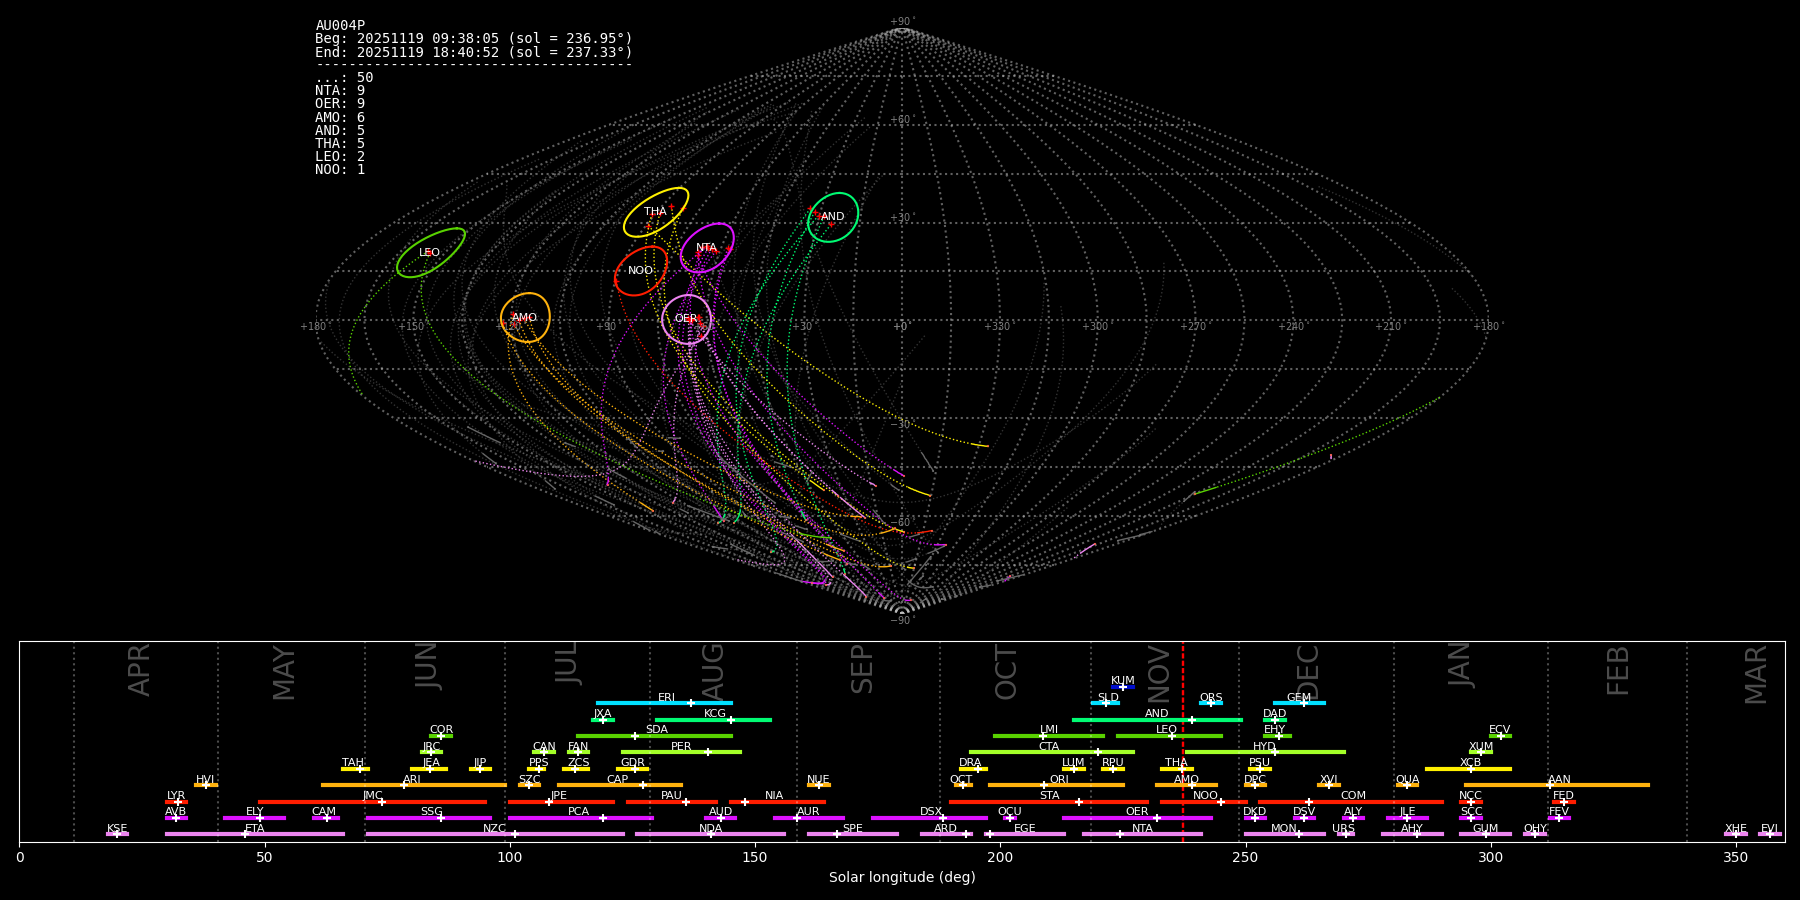Click the '250' tick on the solar longitude axis

[x=1245, y=857]
